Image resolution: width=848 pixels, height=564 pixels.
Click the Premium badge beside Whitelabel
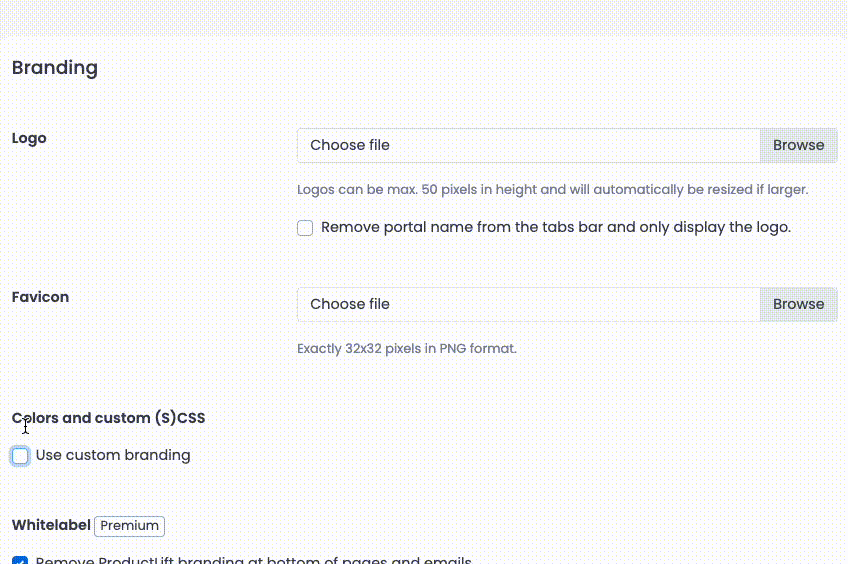129,525
